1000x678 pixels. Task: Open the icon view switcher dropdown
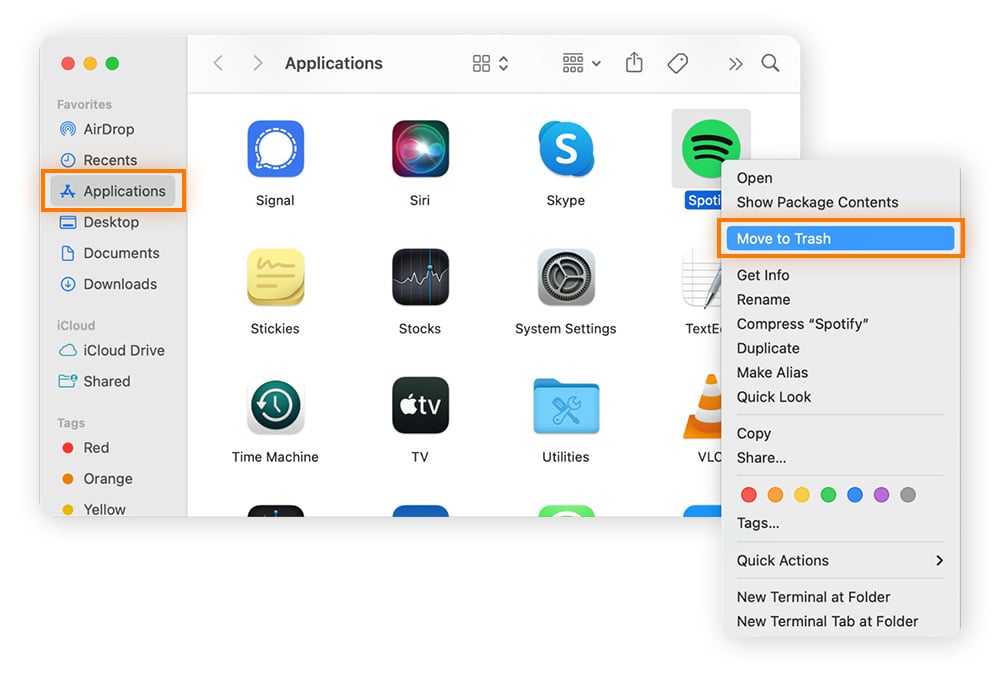(x=490, y=63)
